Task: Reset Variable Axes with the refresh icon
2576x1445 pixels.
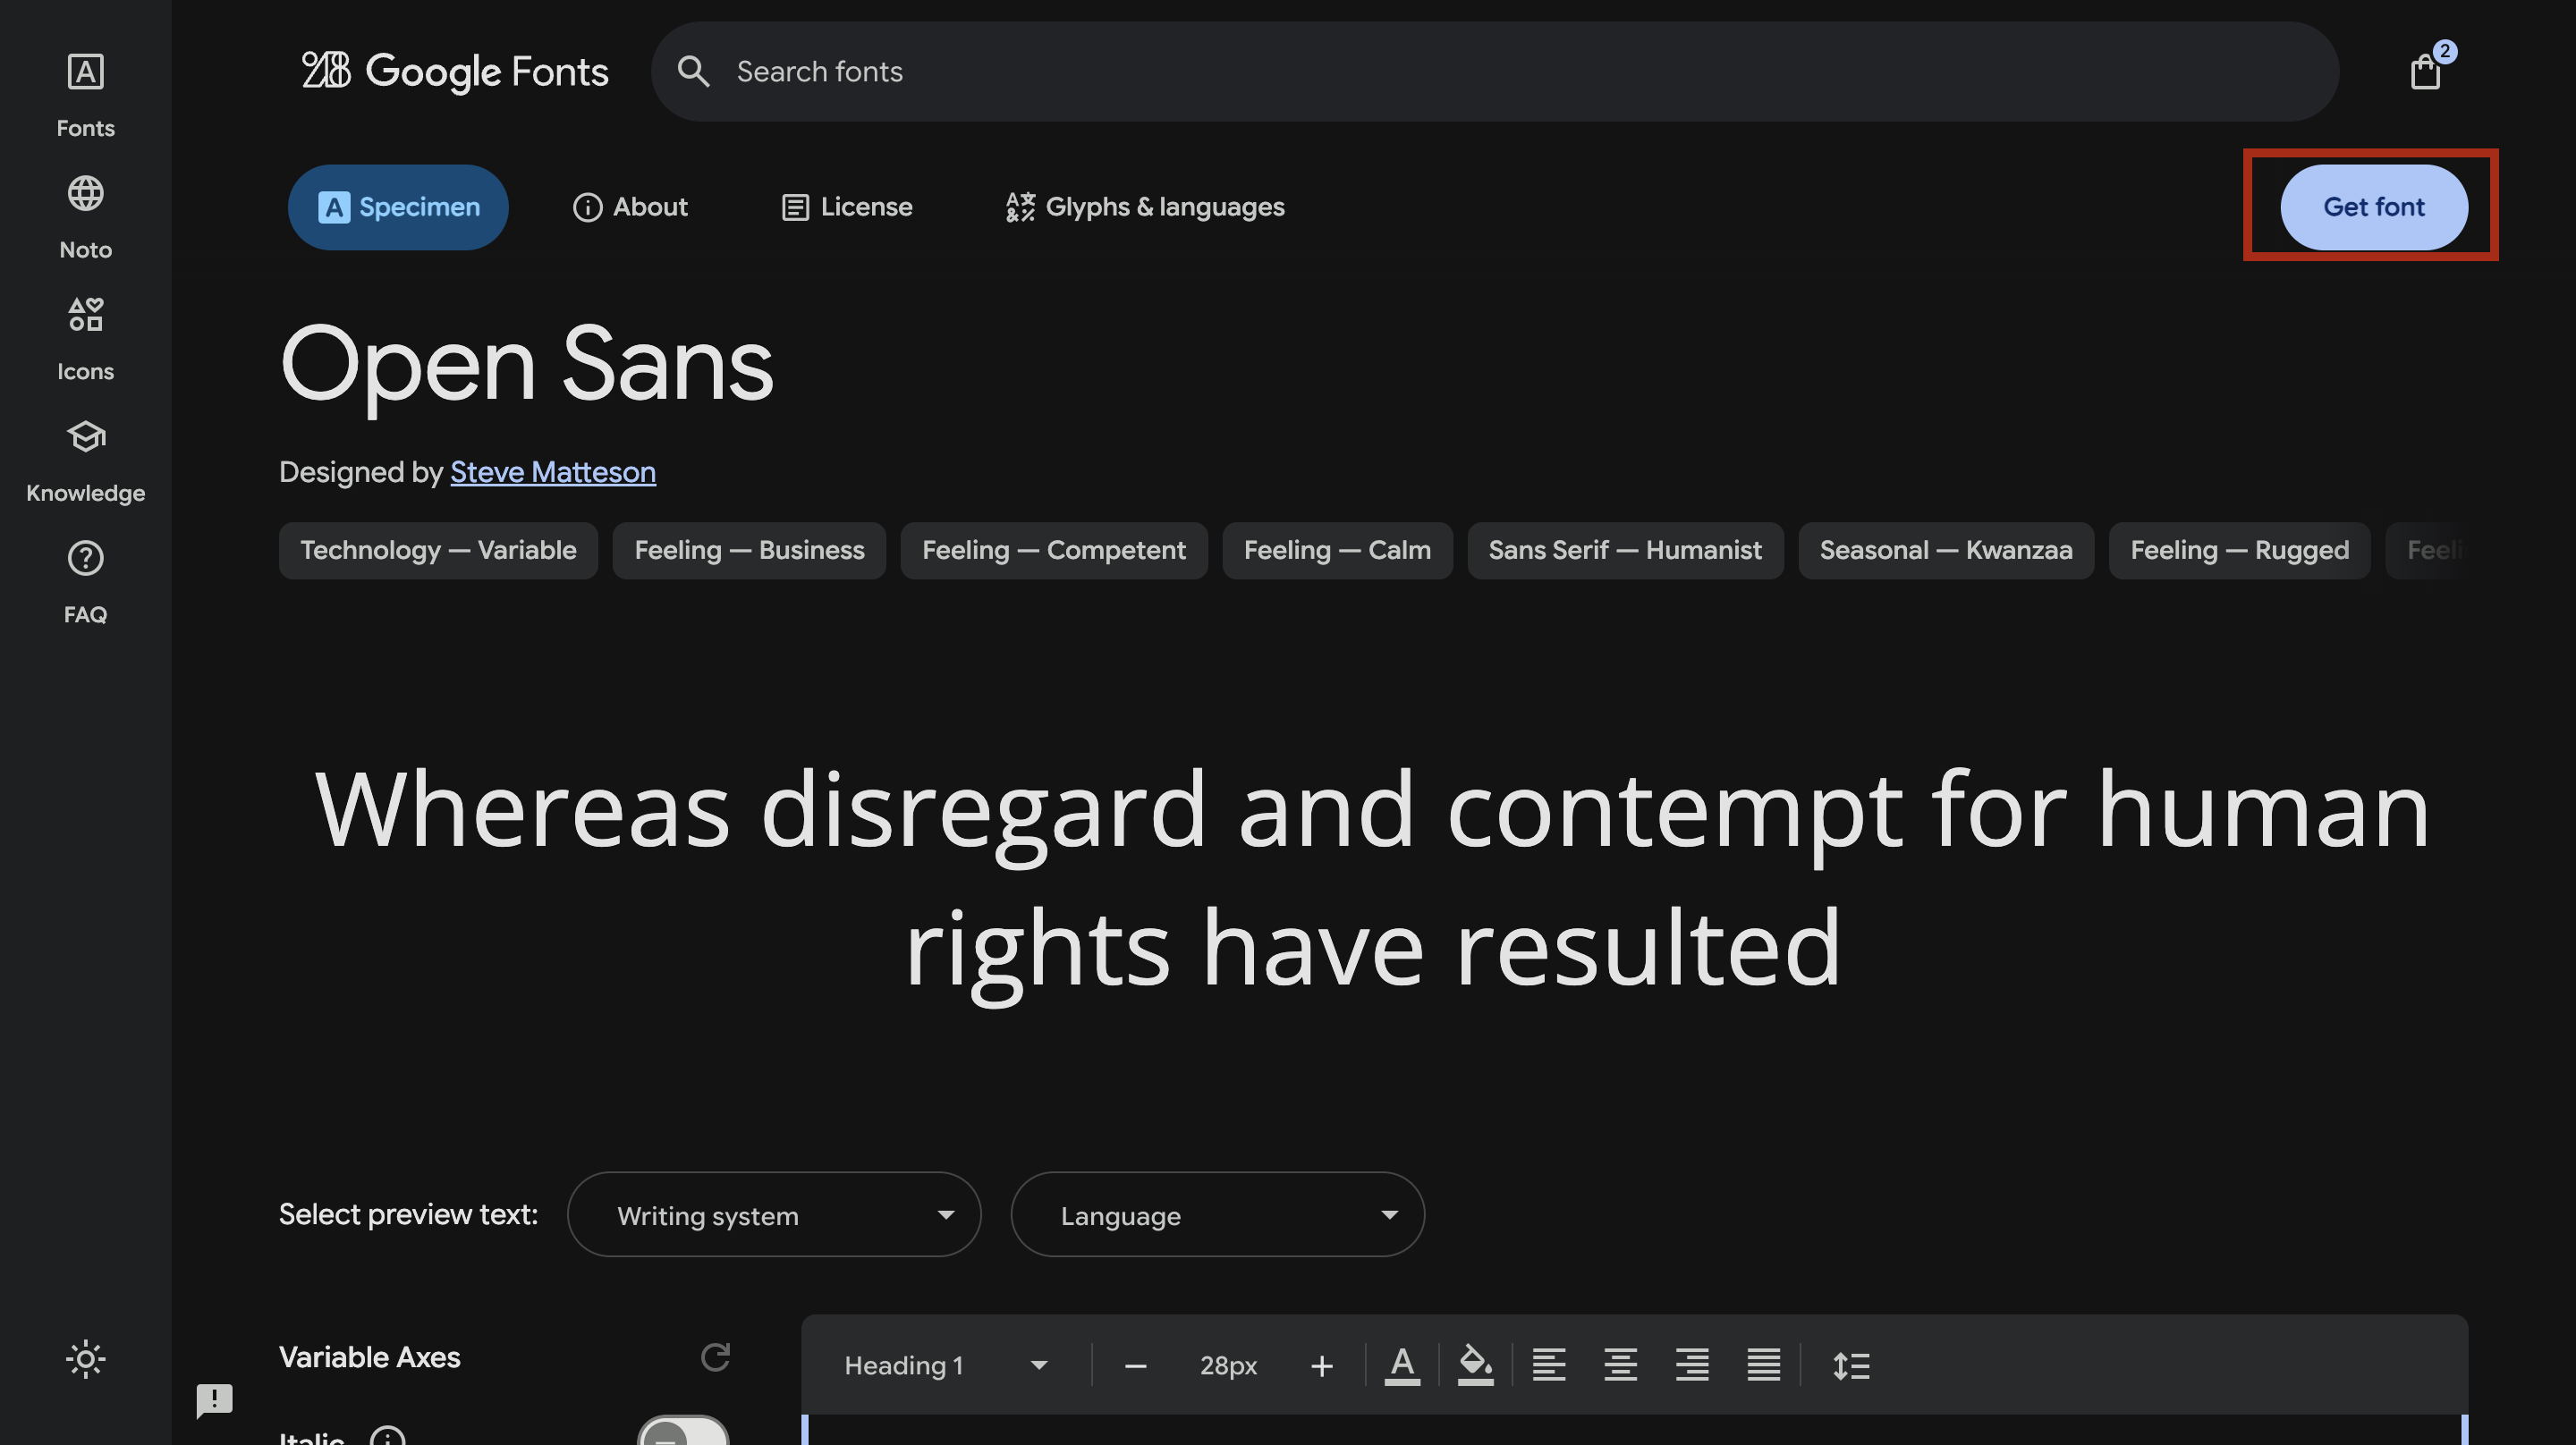Action: [x=715, y=1356]
